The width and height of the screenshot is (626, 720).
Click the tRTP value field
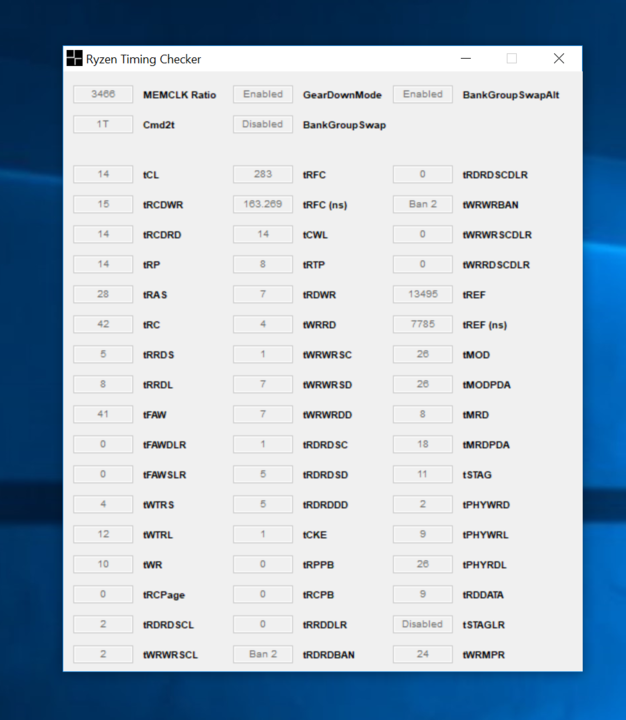(263, 264)
